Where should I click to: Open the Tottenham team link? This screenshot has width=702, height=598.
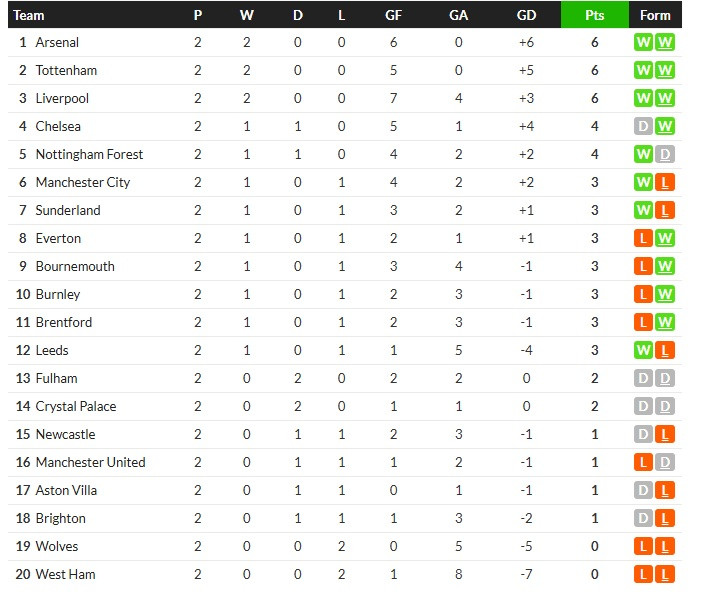(x=66, y=70)
